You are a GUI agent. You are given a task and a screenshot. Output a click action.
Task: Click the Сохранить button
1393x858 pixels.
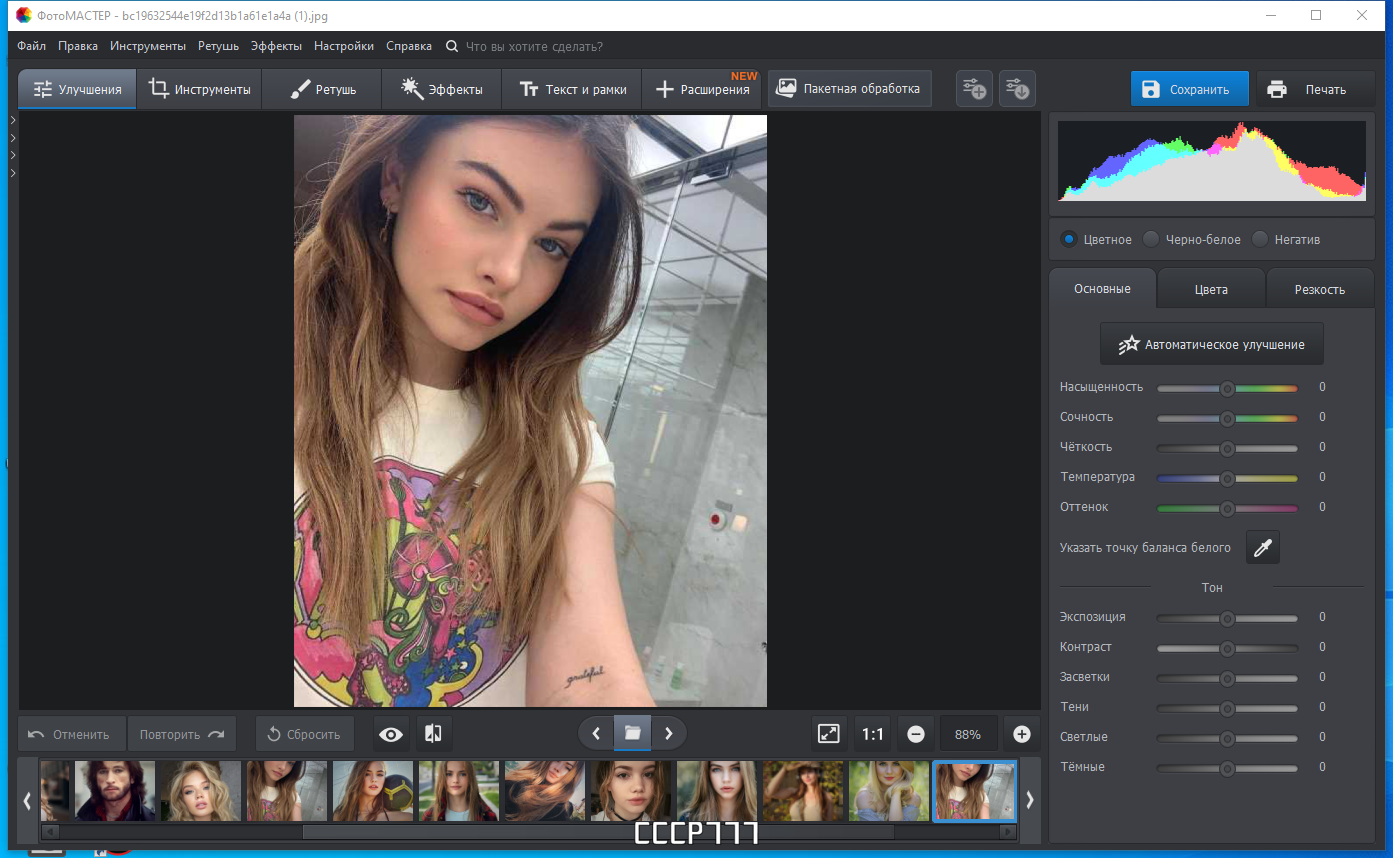tap(1190, 89)
